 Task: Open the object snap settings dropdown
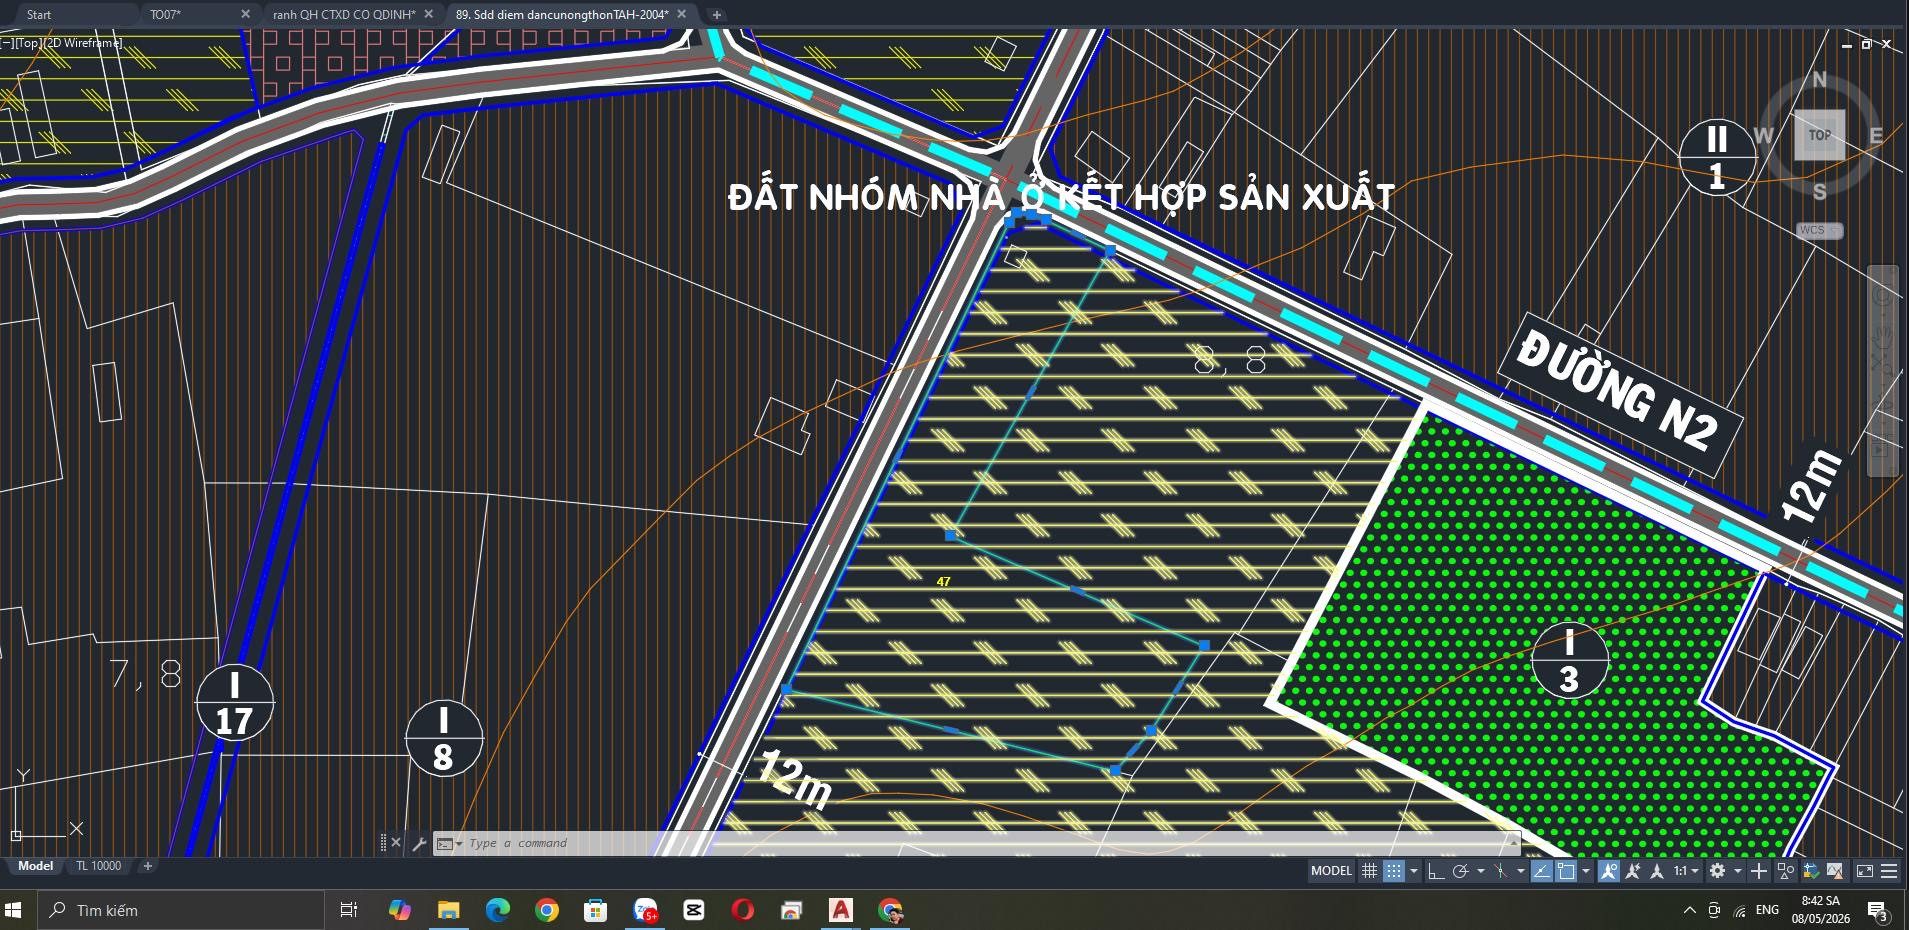1586,871
